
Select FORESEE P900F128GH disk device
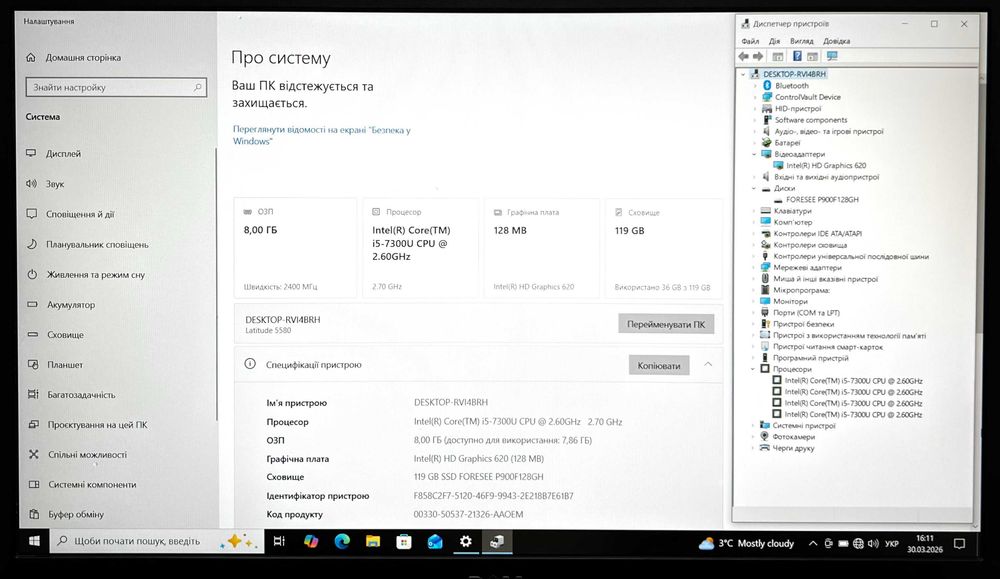pyautogui.click(x=822, y=200)
